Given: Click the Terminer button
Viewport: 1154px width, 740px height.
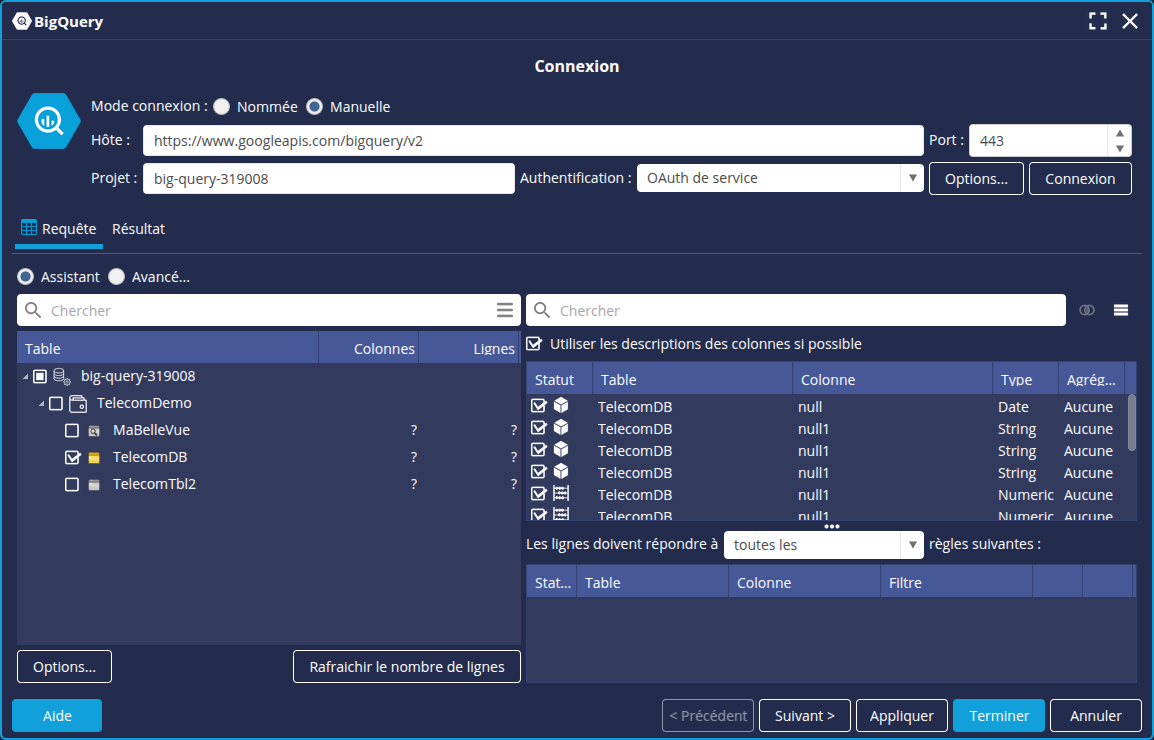Looking at the screenshot, I should pyautogui.click(x=998, y=715).
